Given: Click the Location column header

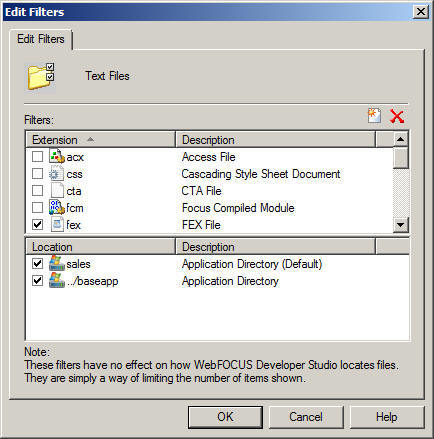Looking at the screenshot, I should pos(100,247).
